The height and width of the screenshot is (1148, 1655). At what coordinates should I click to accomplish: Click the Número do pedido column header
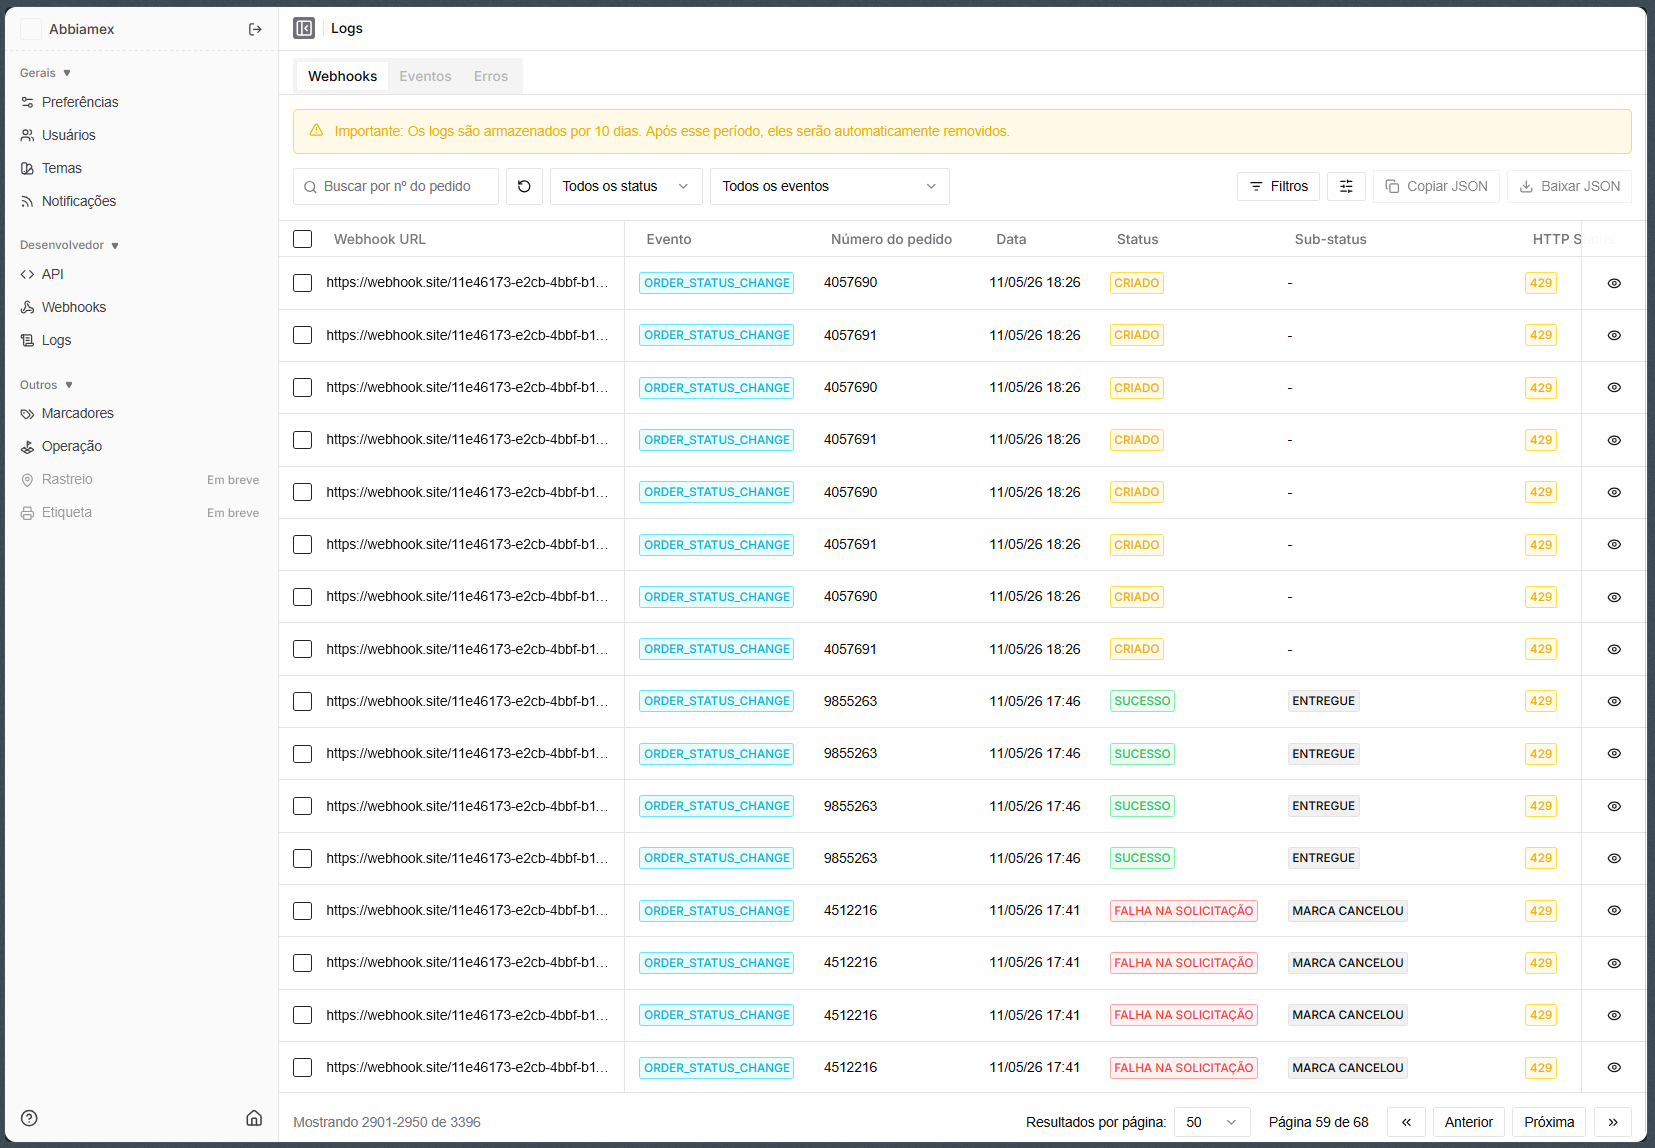point(891,239)
